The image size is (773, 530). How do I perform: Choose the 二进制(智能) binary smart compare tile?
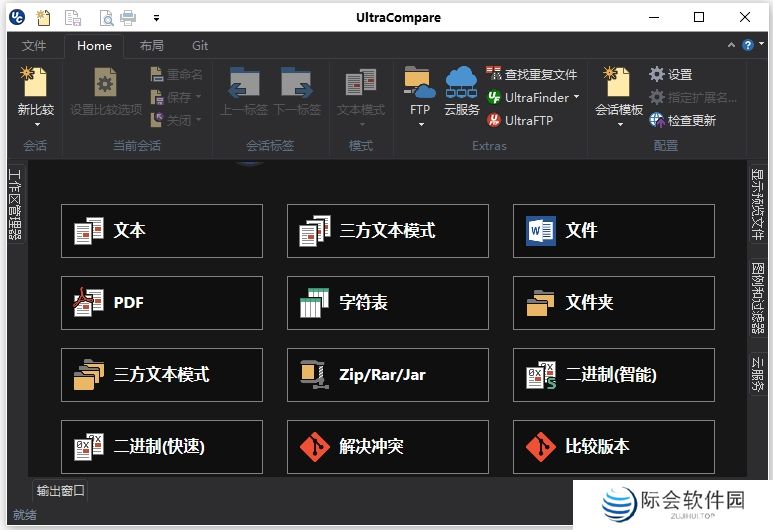click(x=614, y=375)
